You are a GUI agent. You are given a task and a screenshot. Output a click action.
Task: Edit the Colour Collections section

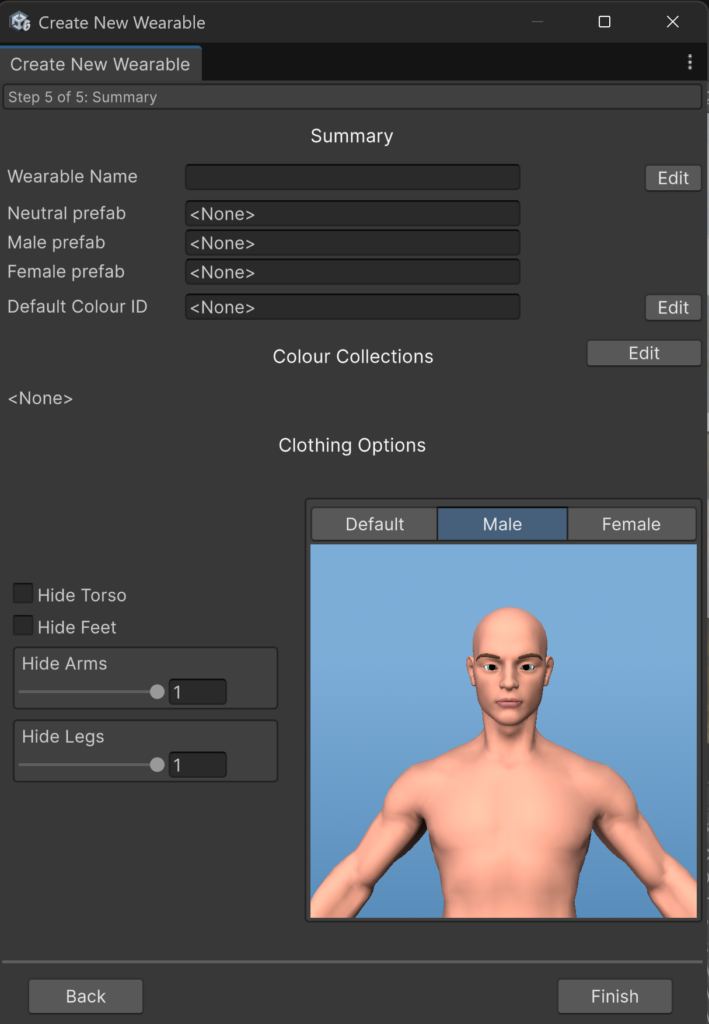click(x=644, y=353)
